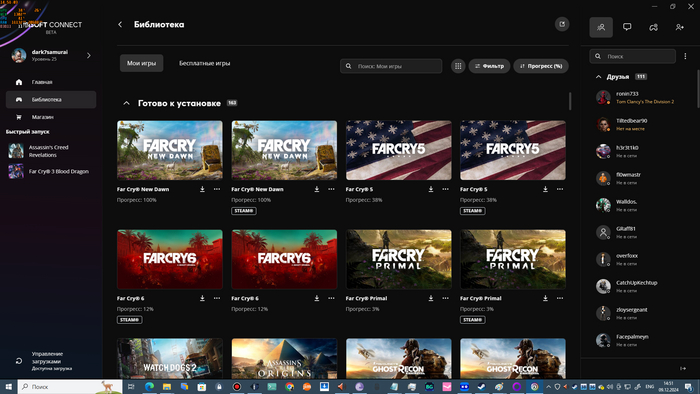Switch to the Бесплатные игры tab
This screenshot has height=394, width=700.
[204, 63]
